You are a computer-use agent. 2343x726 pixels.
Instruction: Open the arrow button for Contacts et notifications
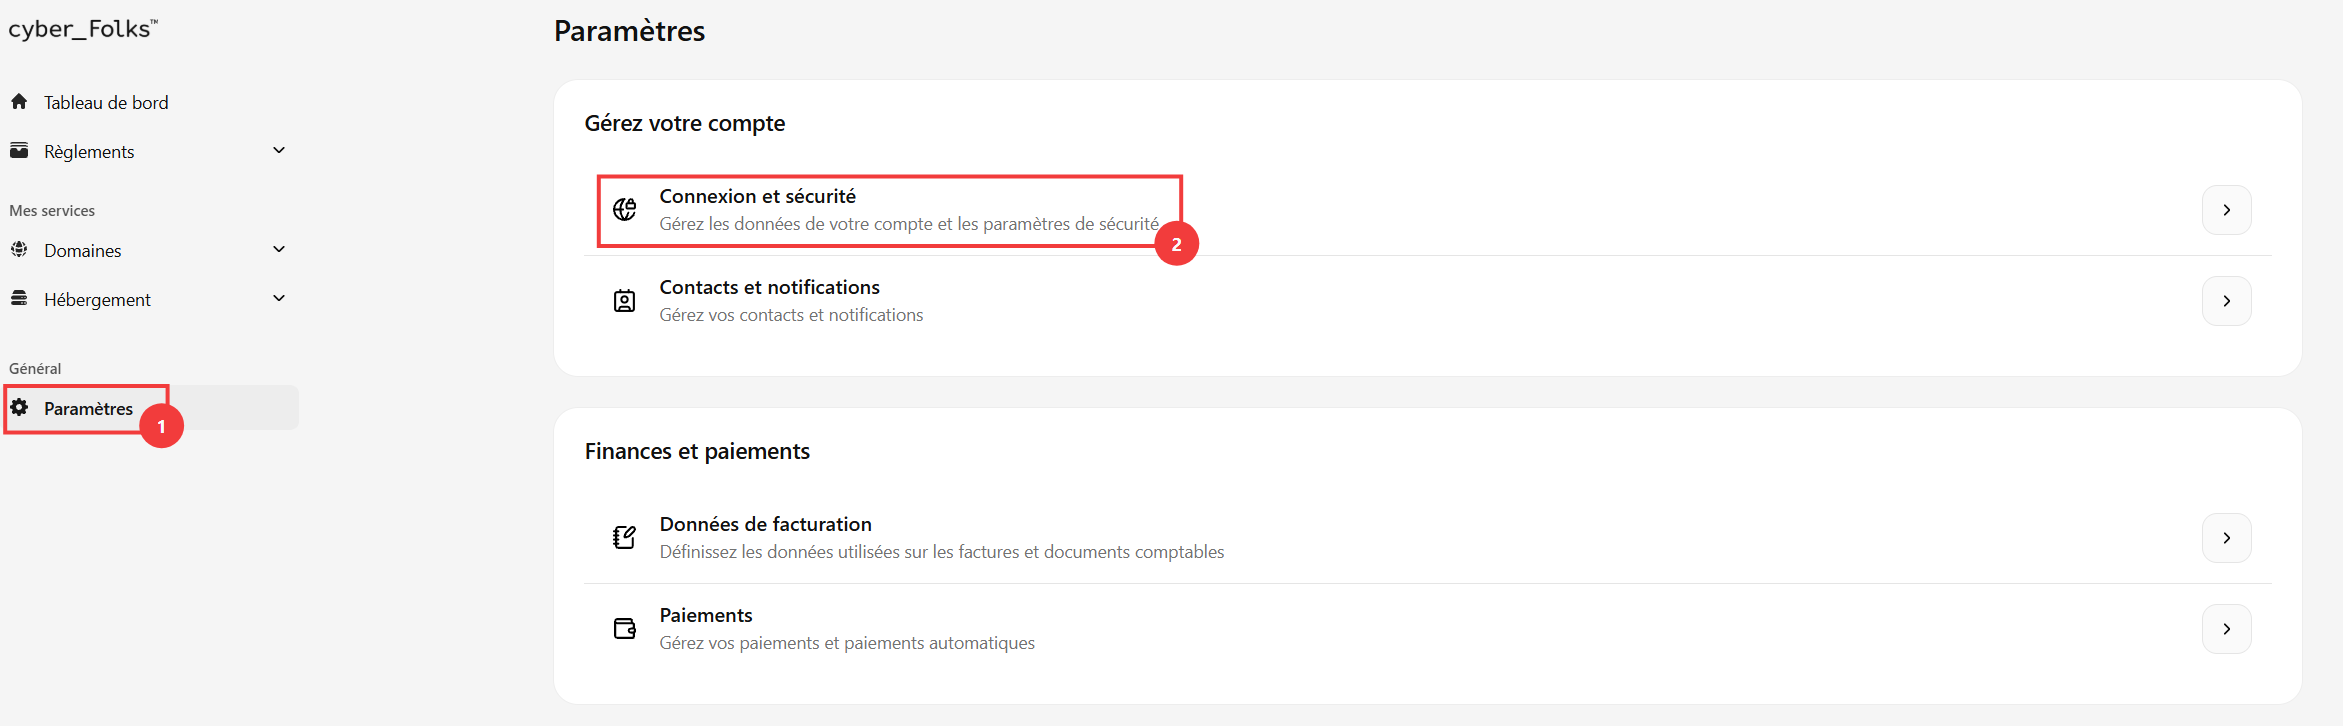tap(2226, 301)
